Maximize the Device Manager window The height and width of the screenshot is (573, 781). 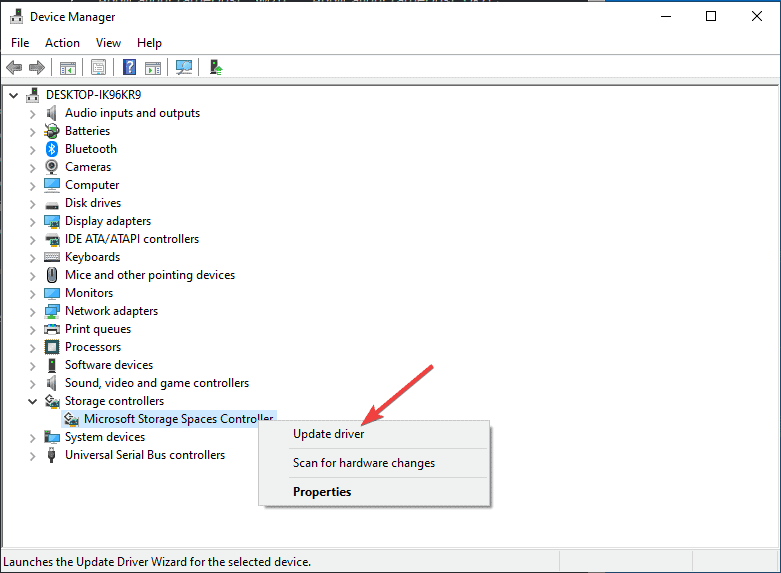pyautogui.click(x=711, y=16)
